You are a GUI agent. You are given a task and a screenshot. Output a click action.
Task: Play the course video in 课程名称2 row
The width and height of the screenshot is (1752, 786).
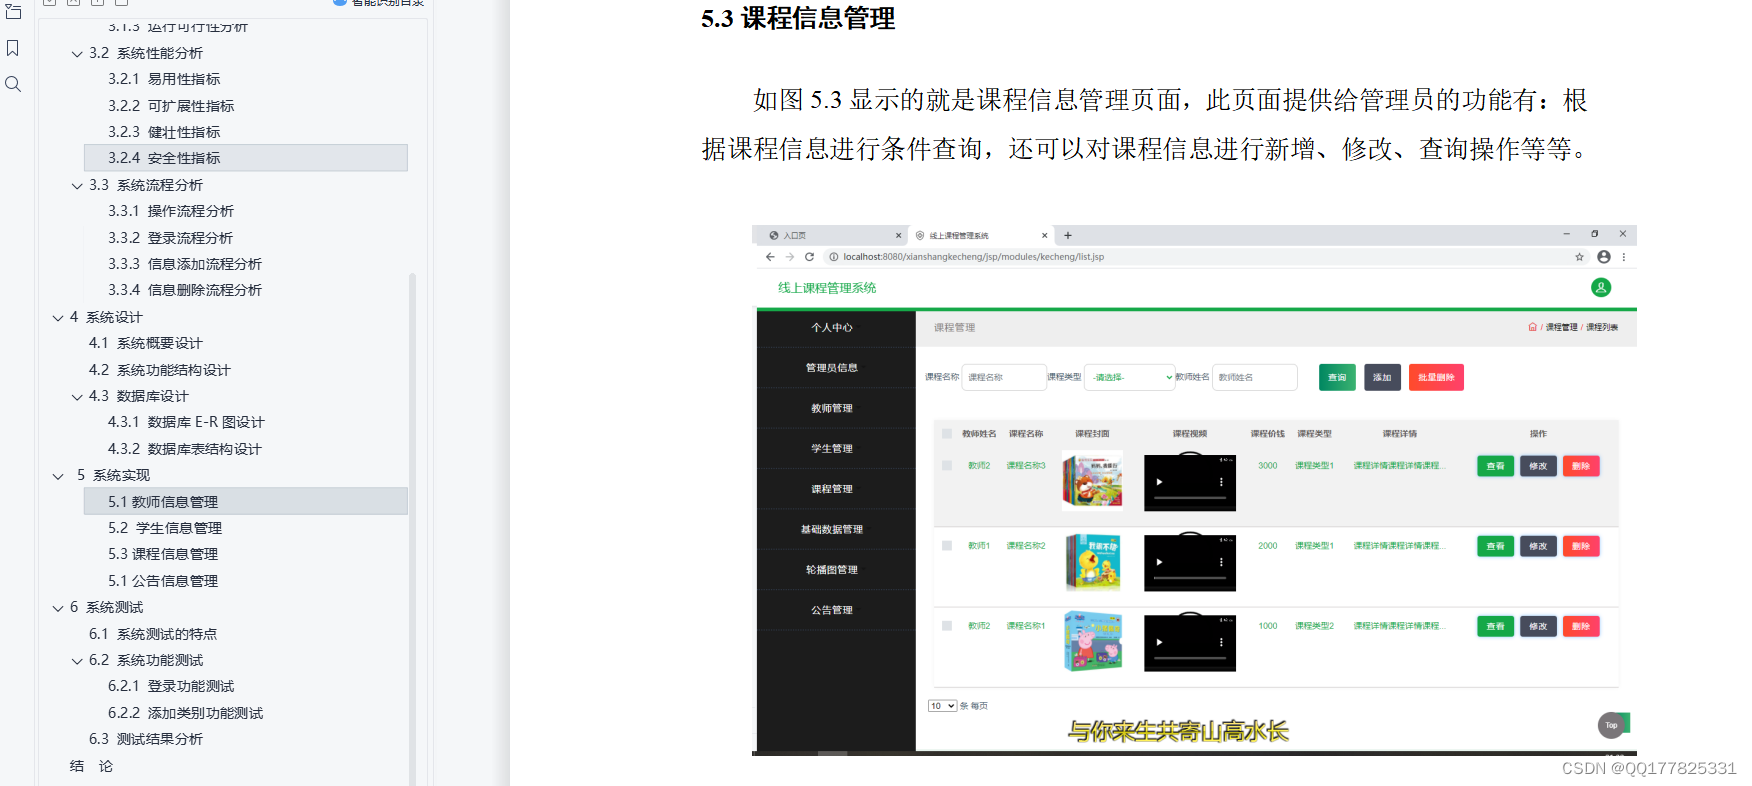point(1159,562)
